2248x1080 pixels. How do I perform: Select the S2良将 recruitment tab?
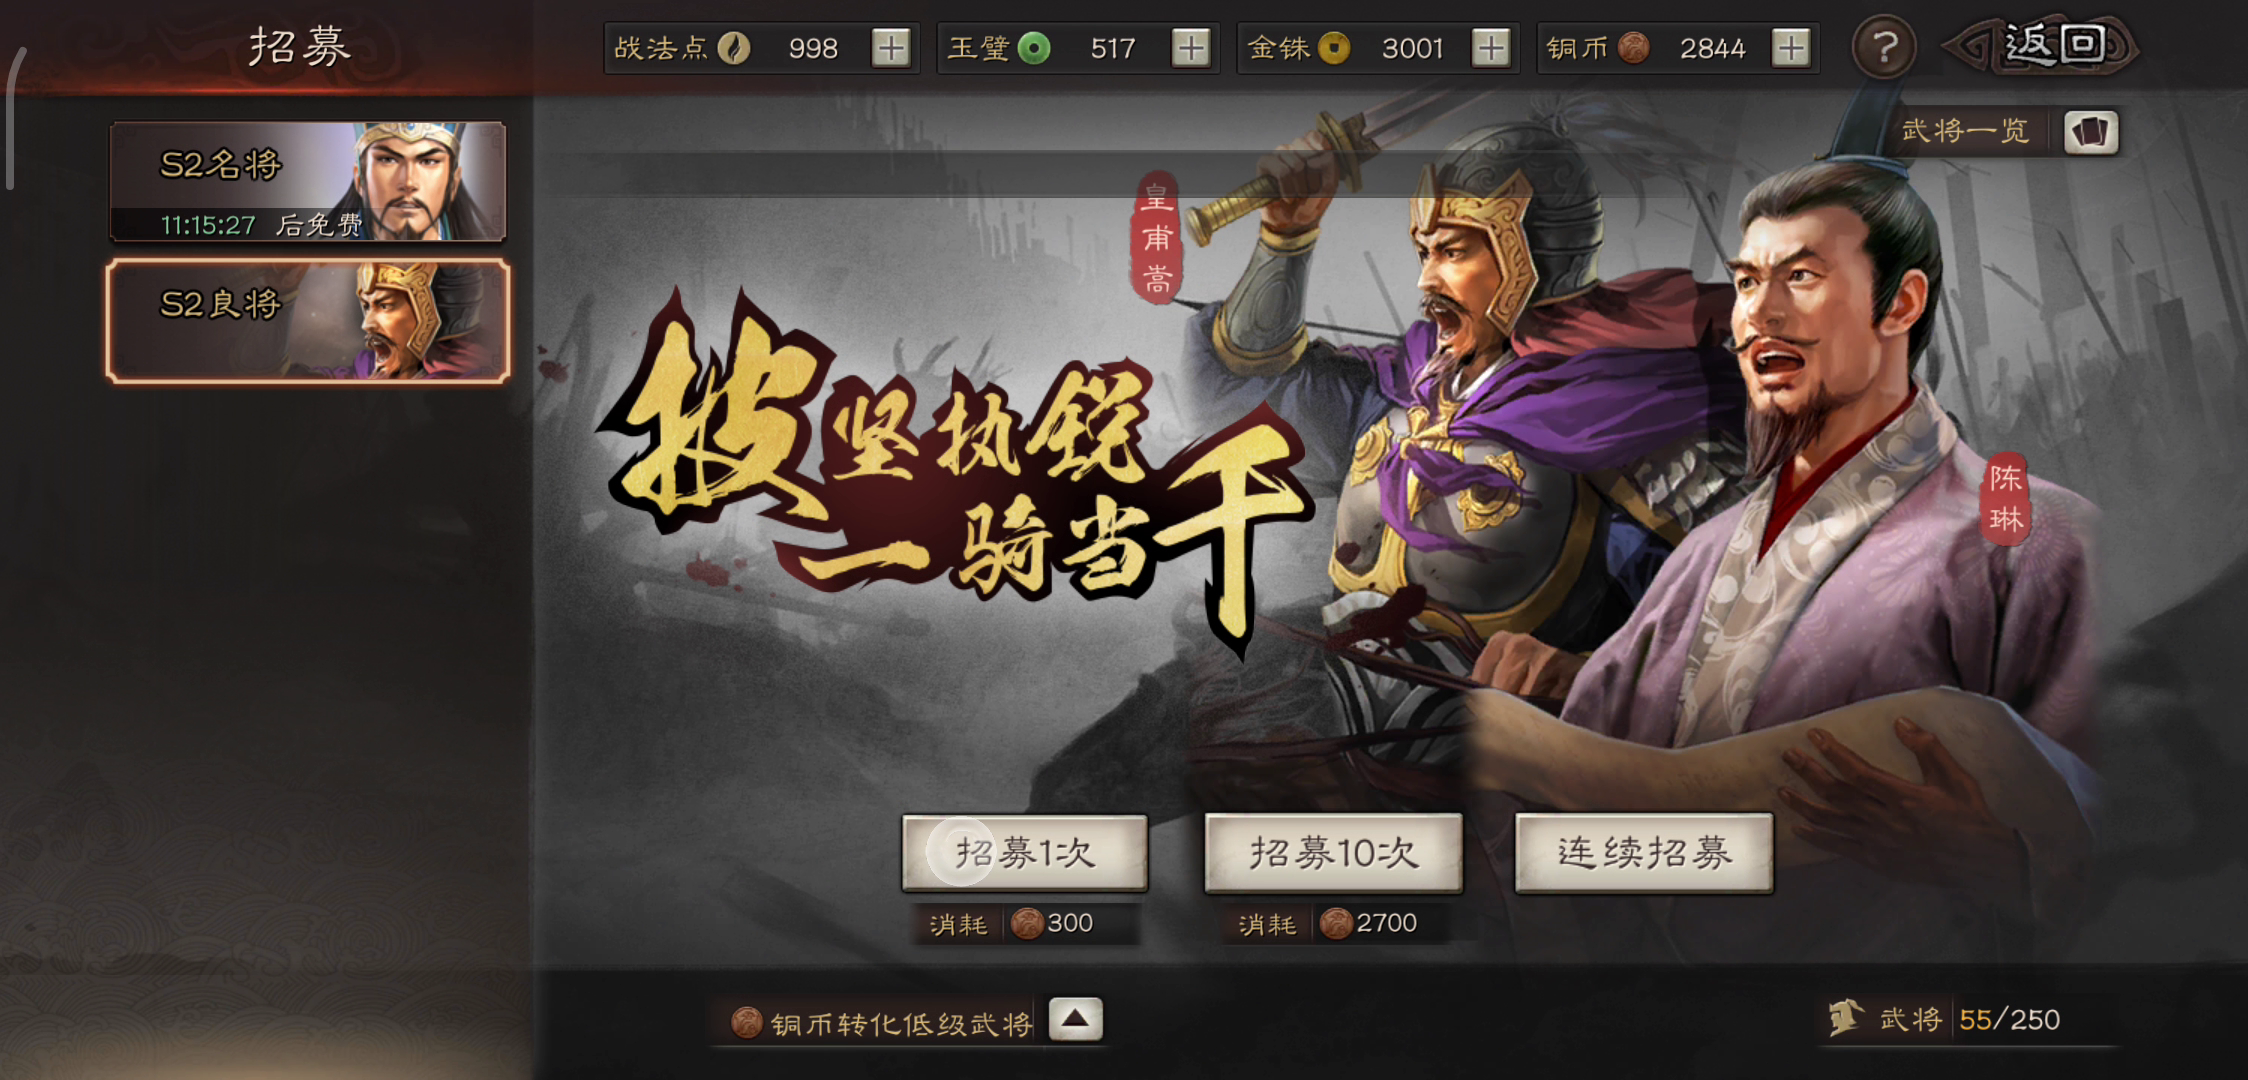point(308,321)
